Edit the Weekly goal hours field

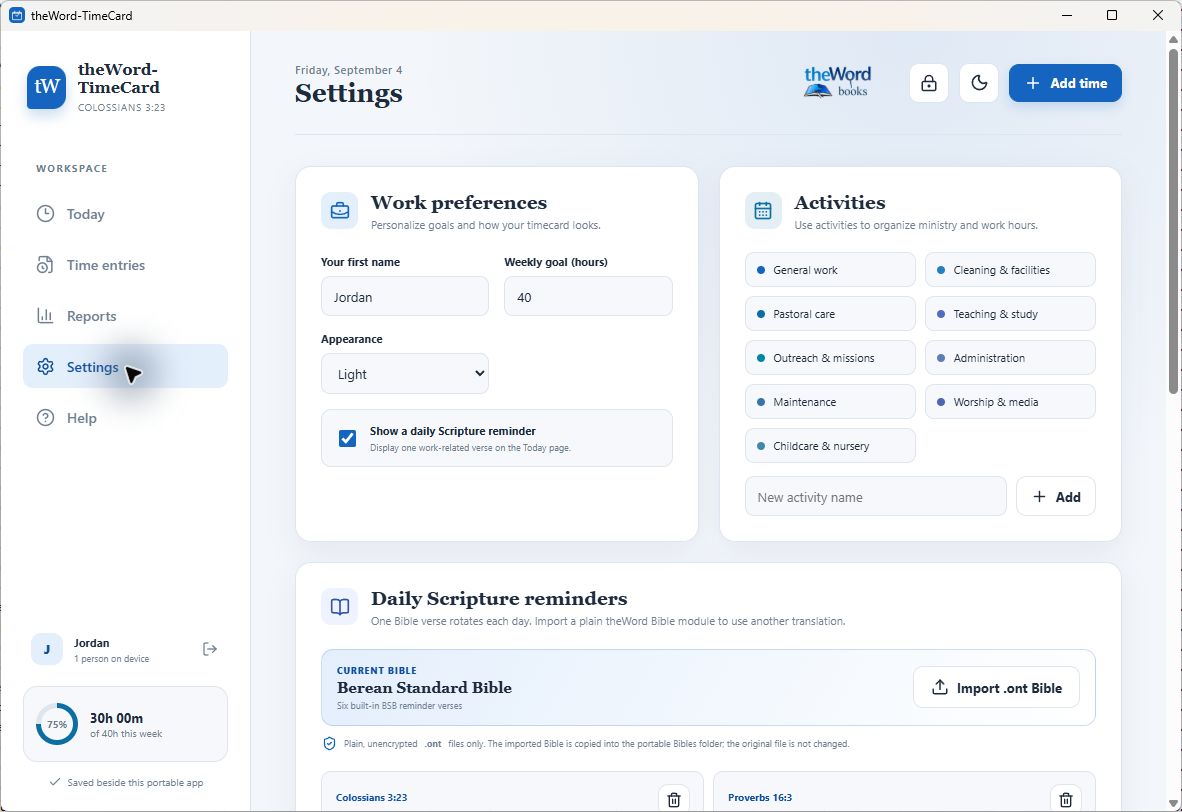tap(588, 296)
